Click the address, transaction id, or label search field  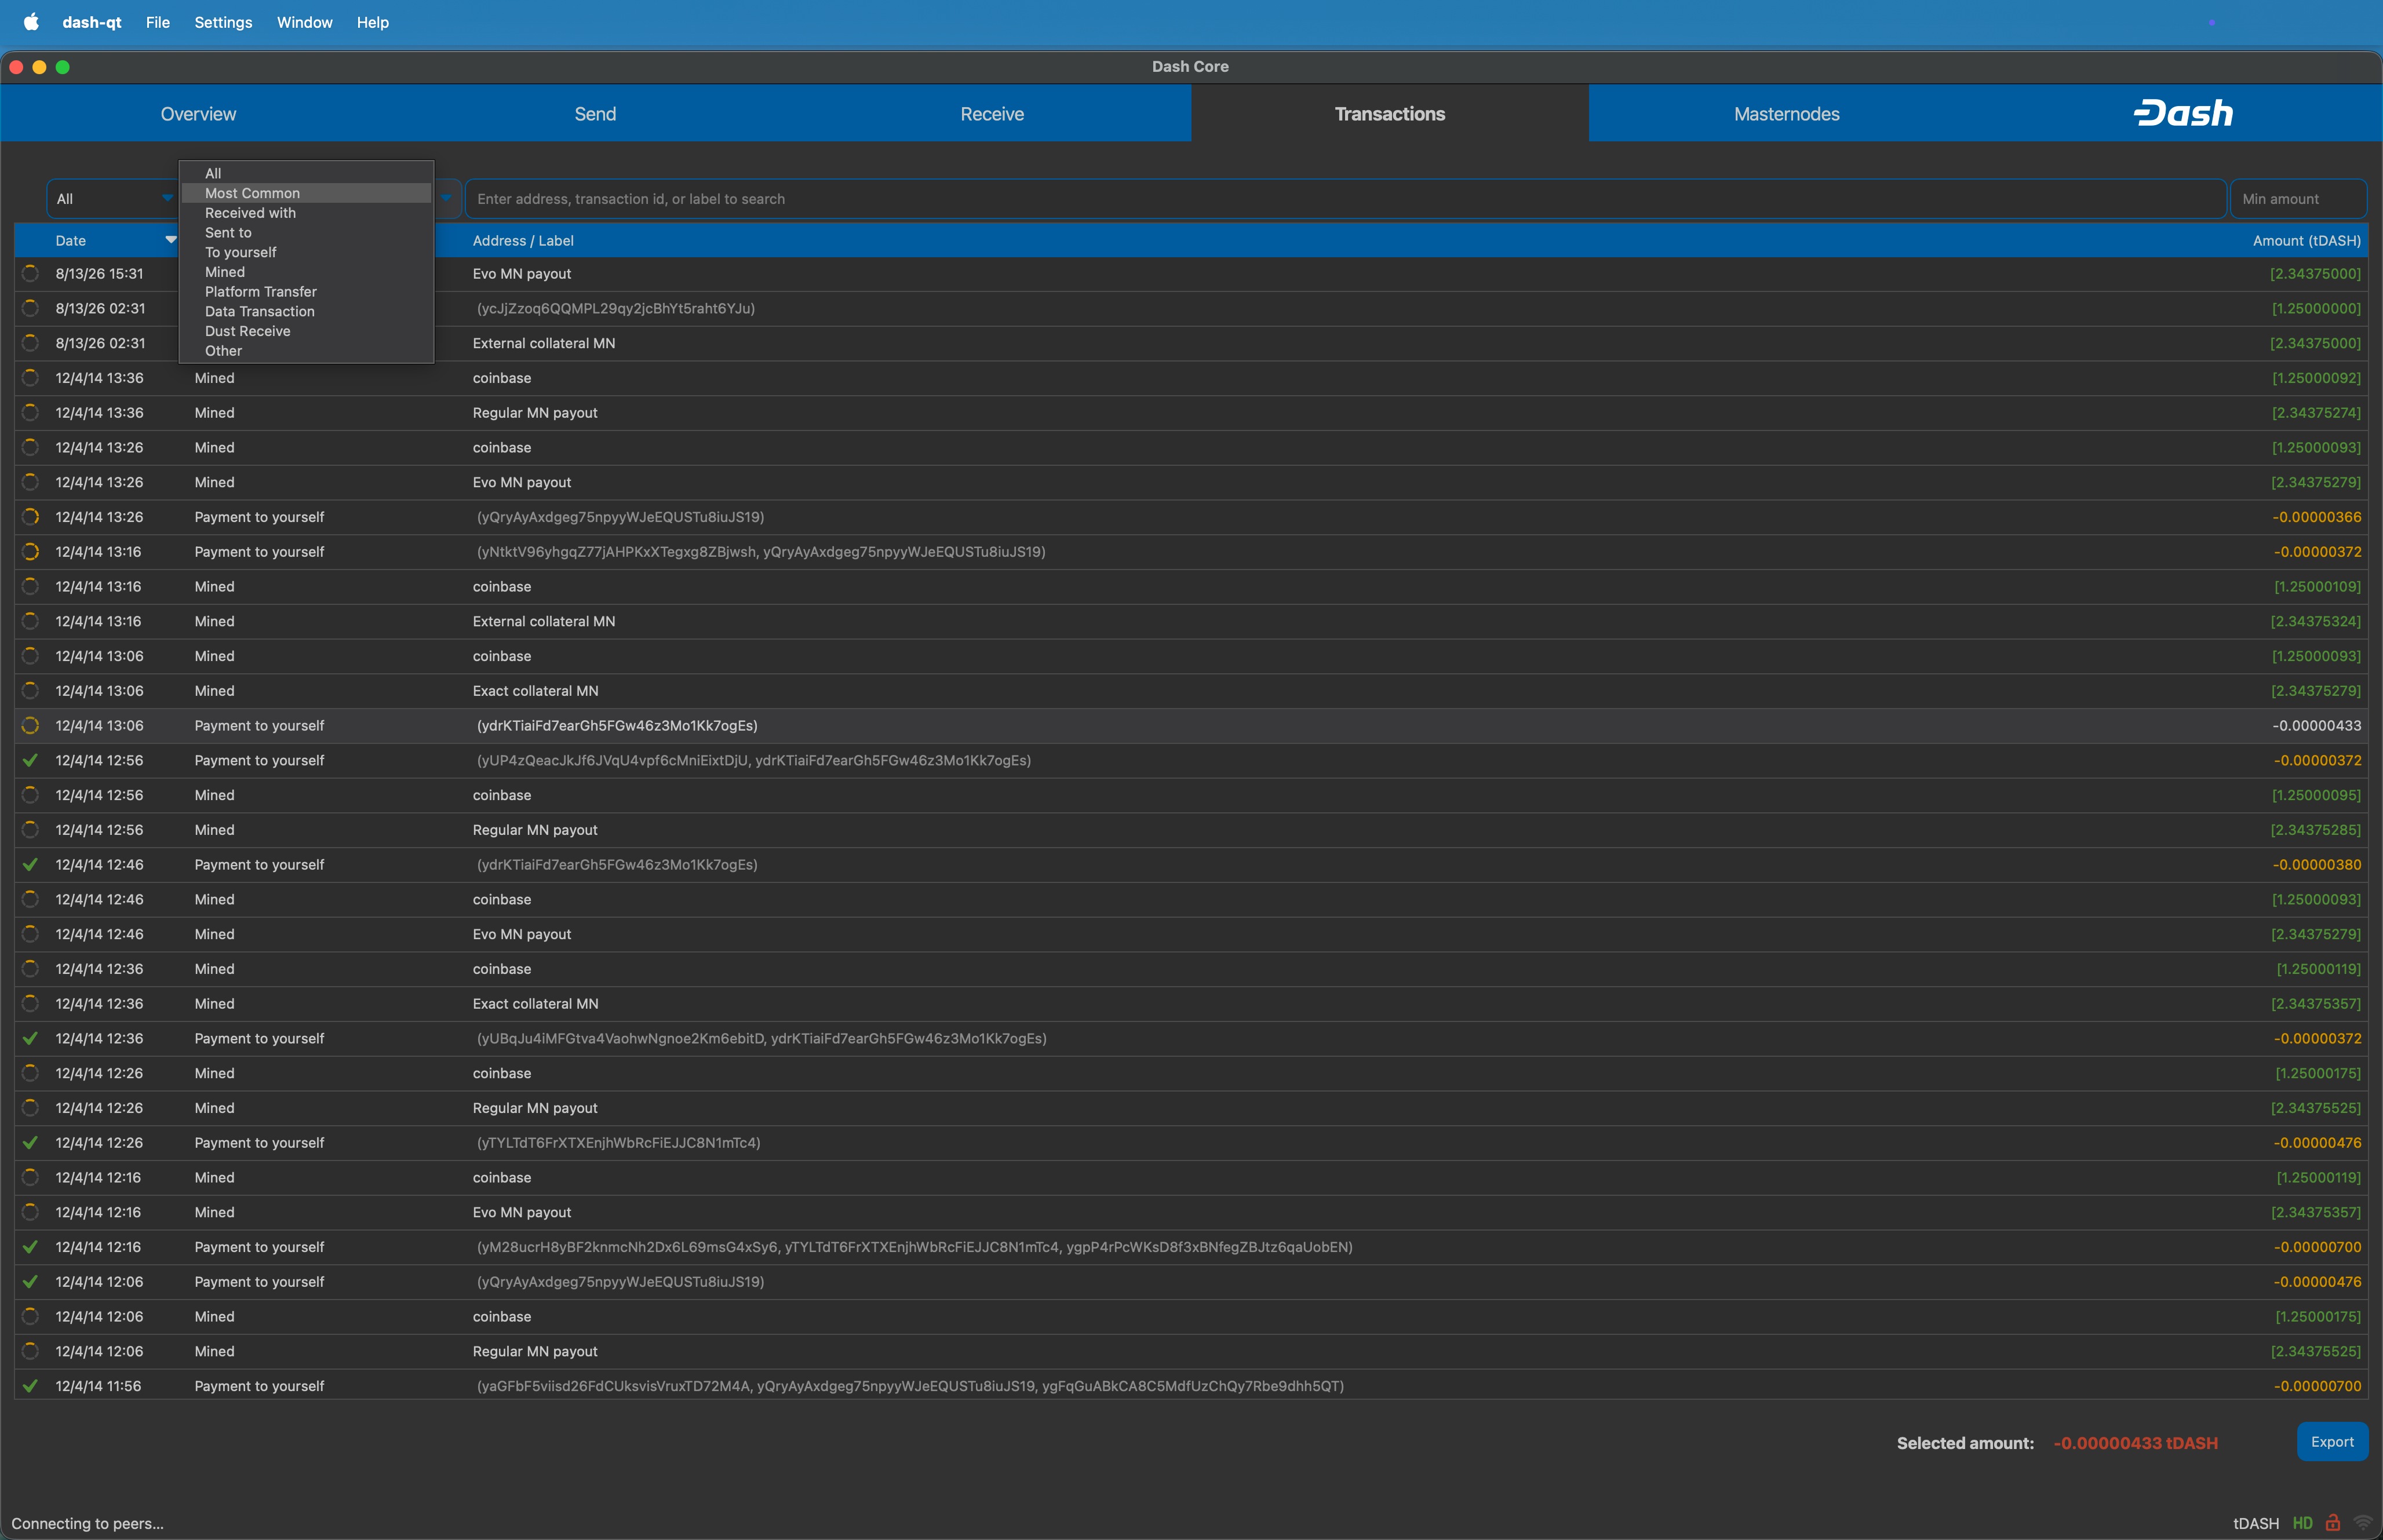(x=1345, y=199)
